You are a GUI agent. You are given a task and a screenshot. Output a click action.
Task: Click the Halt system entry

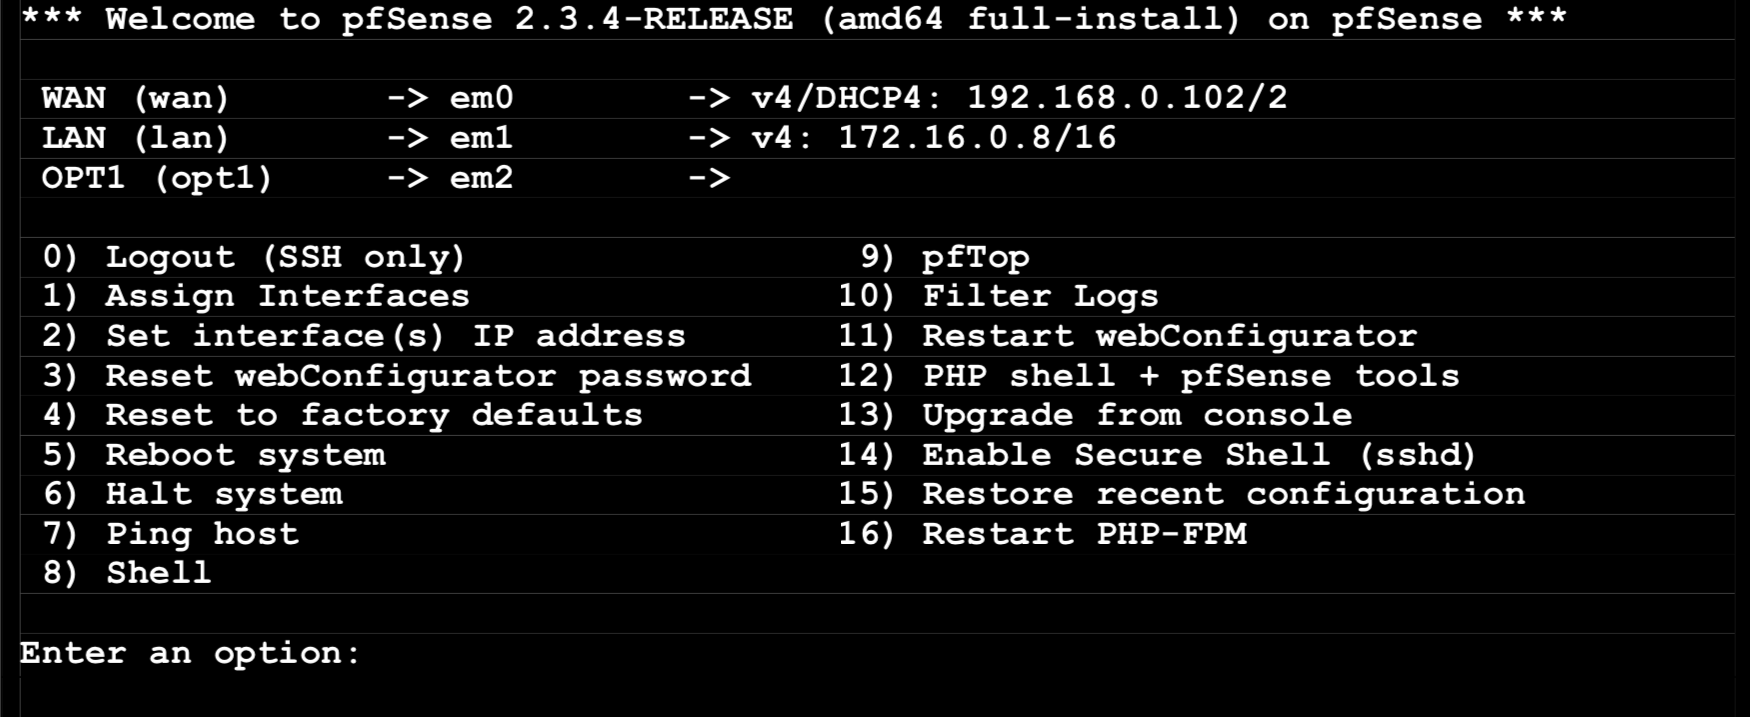pos(193,494)
